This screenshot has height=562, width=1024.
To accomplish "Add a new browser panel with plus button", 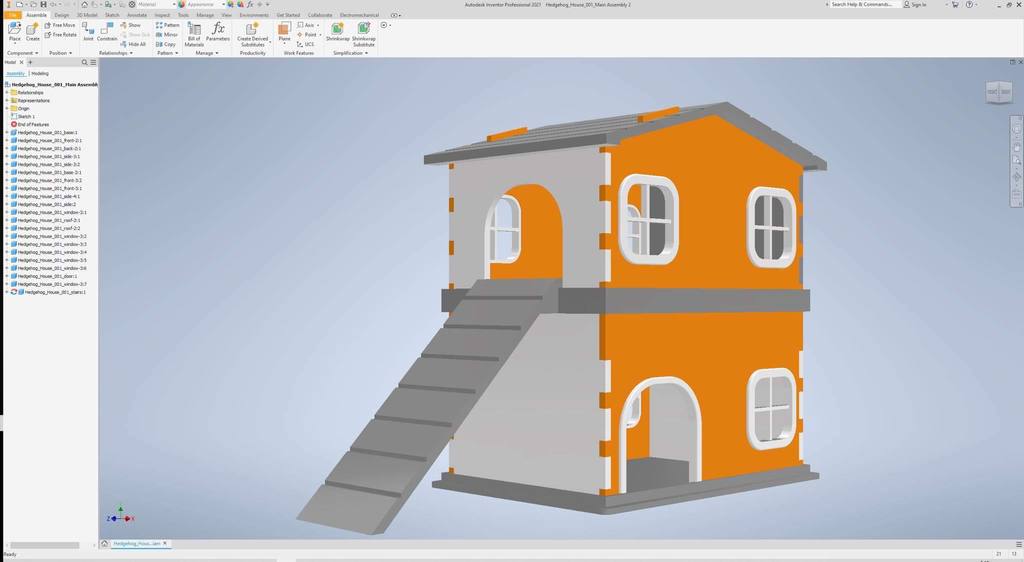I will [x=30, y=63].
